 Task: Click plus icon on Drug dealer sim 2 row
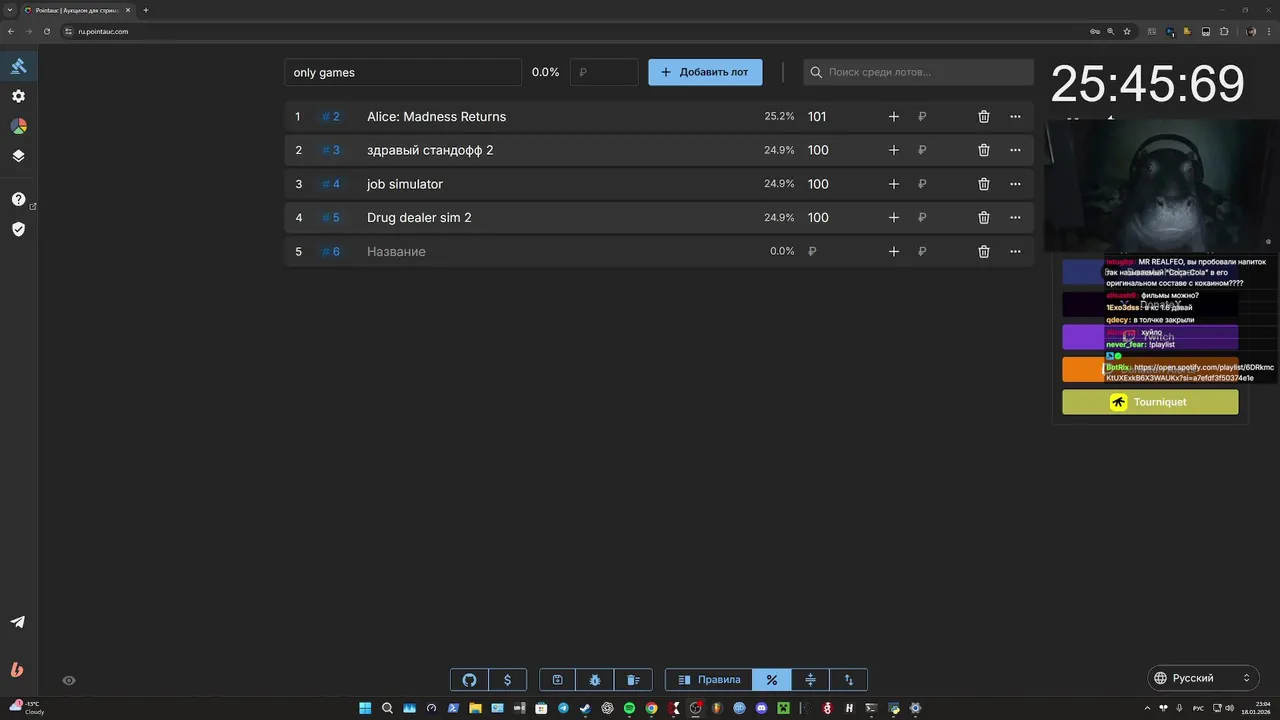(894, 217)
